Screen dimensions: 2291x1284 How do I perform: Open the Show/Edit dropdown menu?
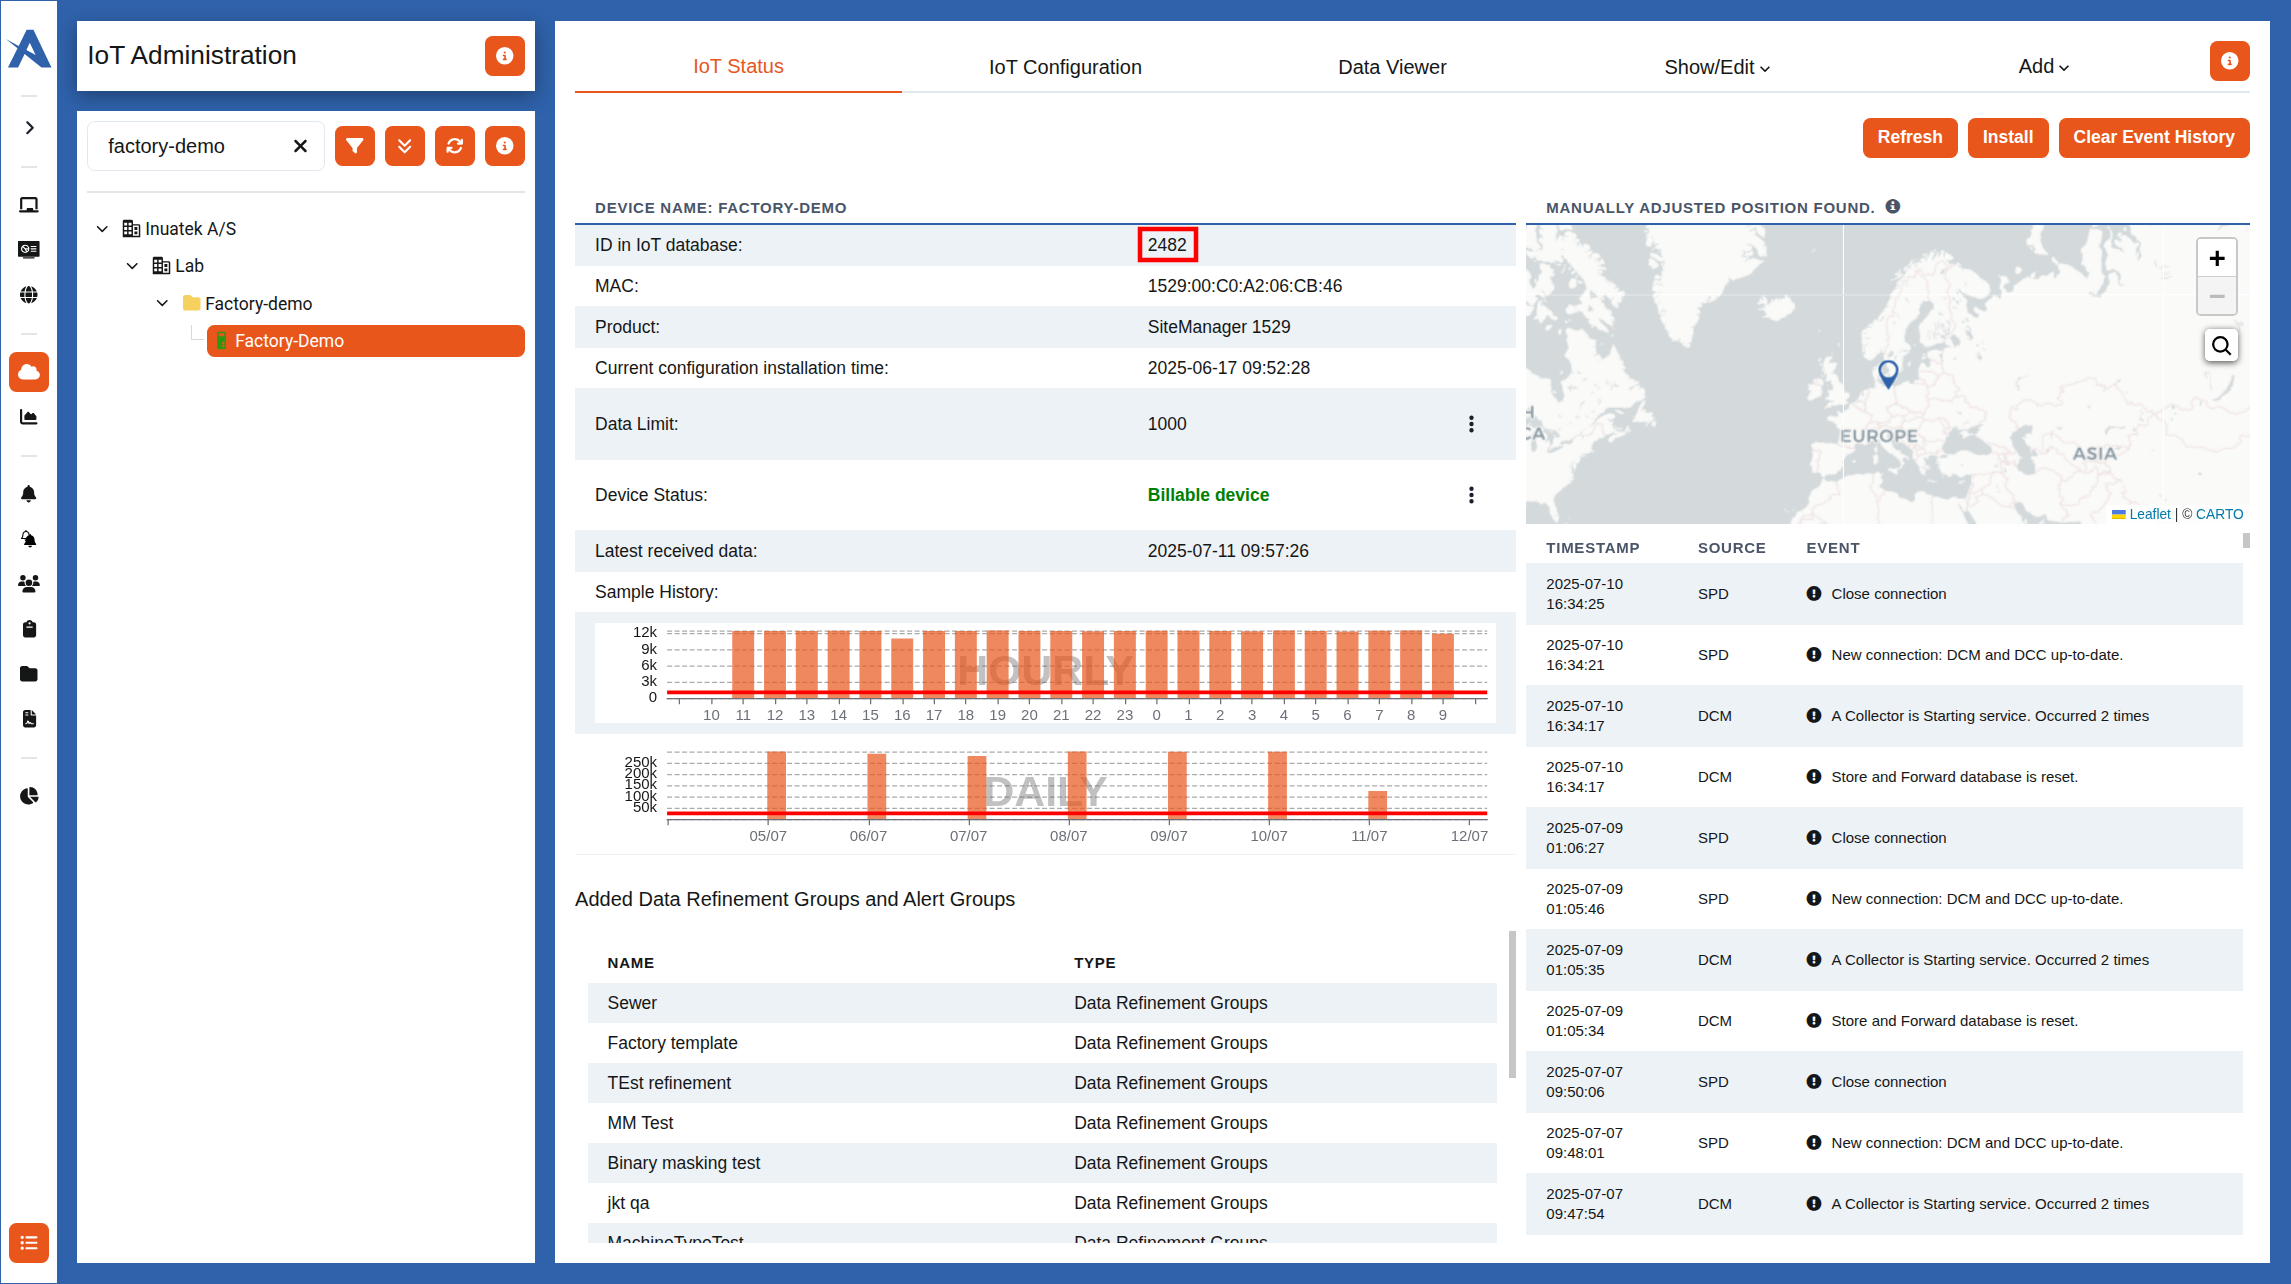click(x=1716, y=67)
